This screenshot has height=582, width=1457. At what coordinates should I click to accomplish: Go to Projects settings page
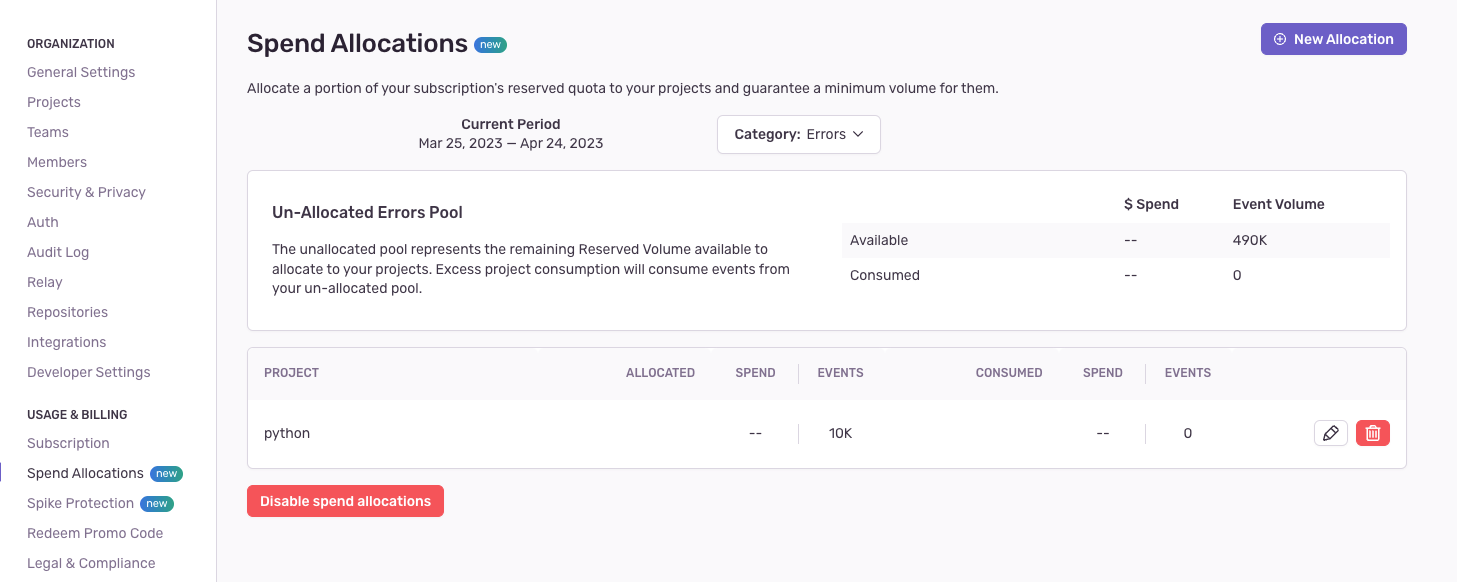(x=54, y=102)
